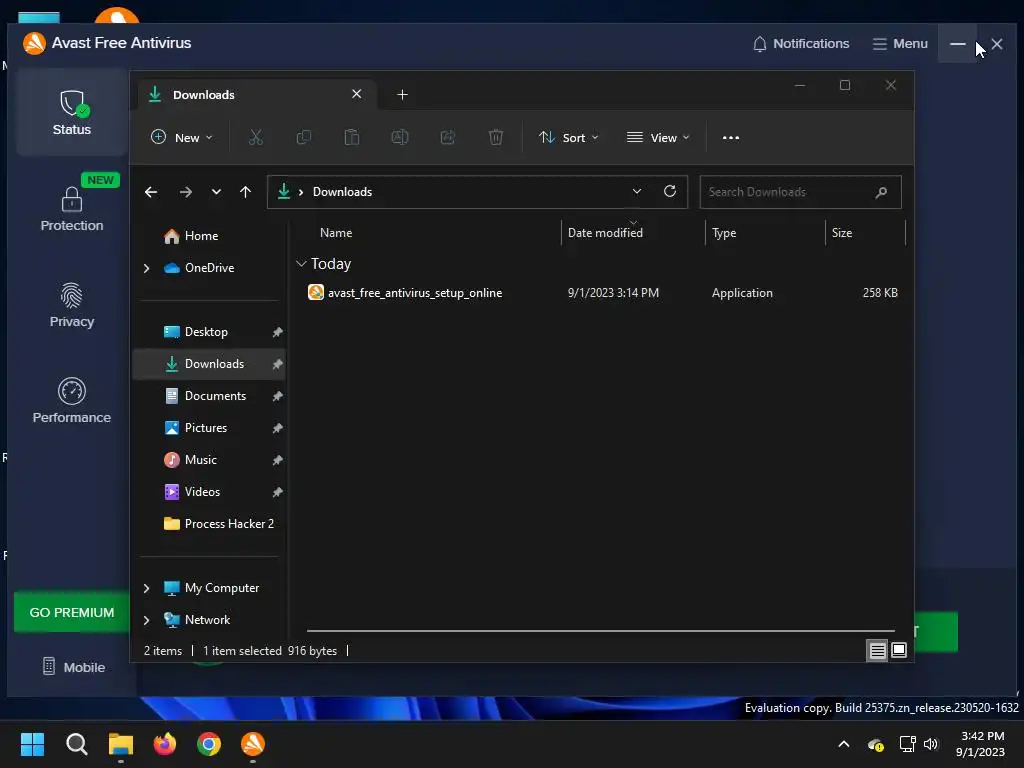Click the Paste icon in Explorer toolbar

(x=352, y=138)
